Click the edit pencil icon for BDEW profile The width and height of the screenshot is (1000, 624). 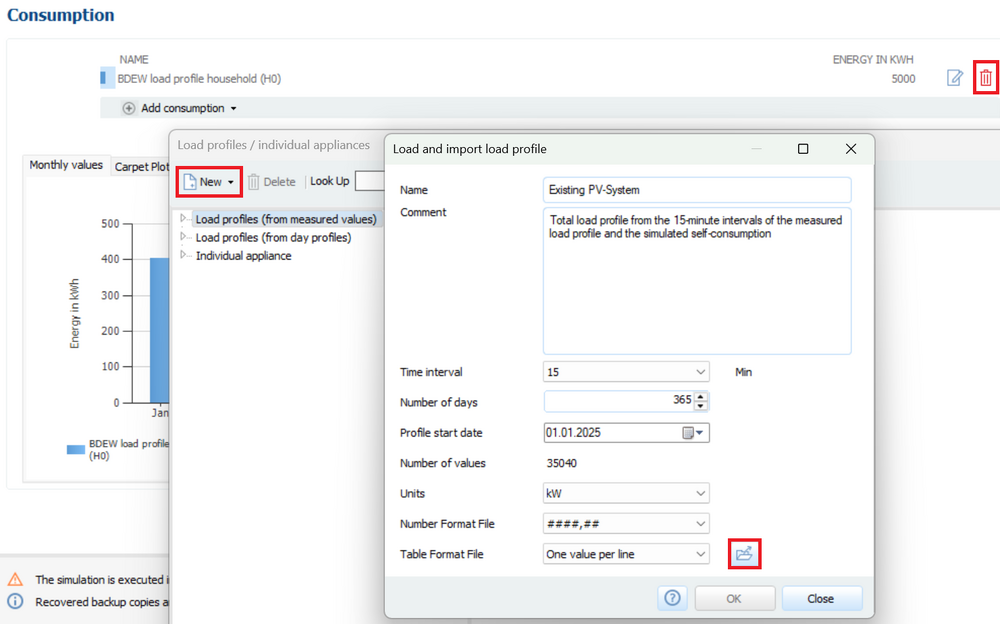[955, 78]
